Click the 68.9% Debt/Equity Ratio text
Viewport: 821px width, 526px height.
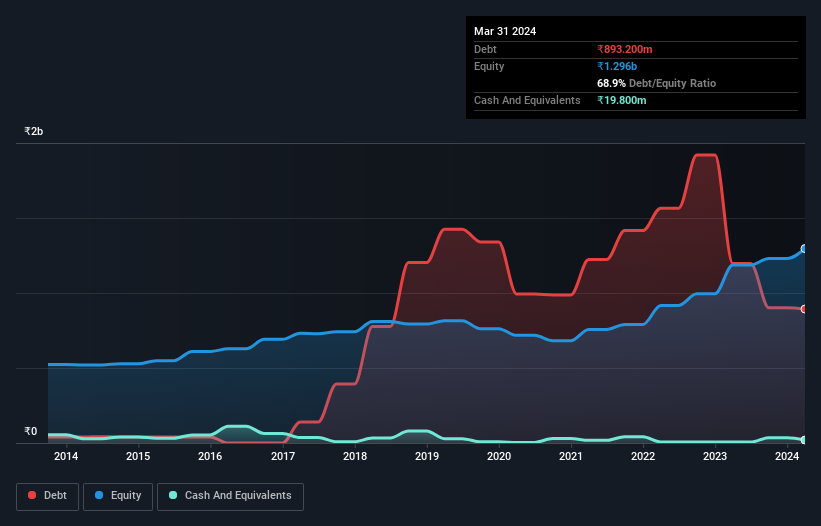pos(656,83)
